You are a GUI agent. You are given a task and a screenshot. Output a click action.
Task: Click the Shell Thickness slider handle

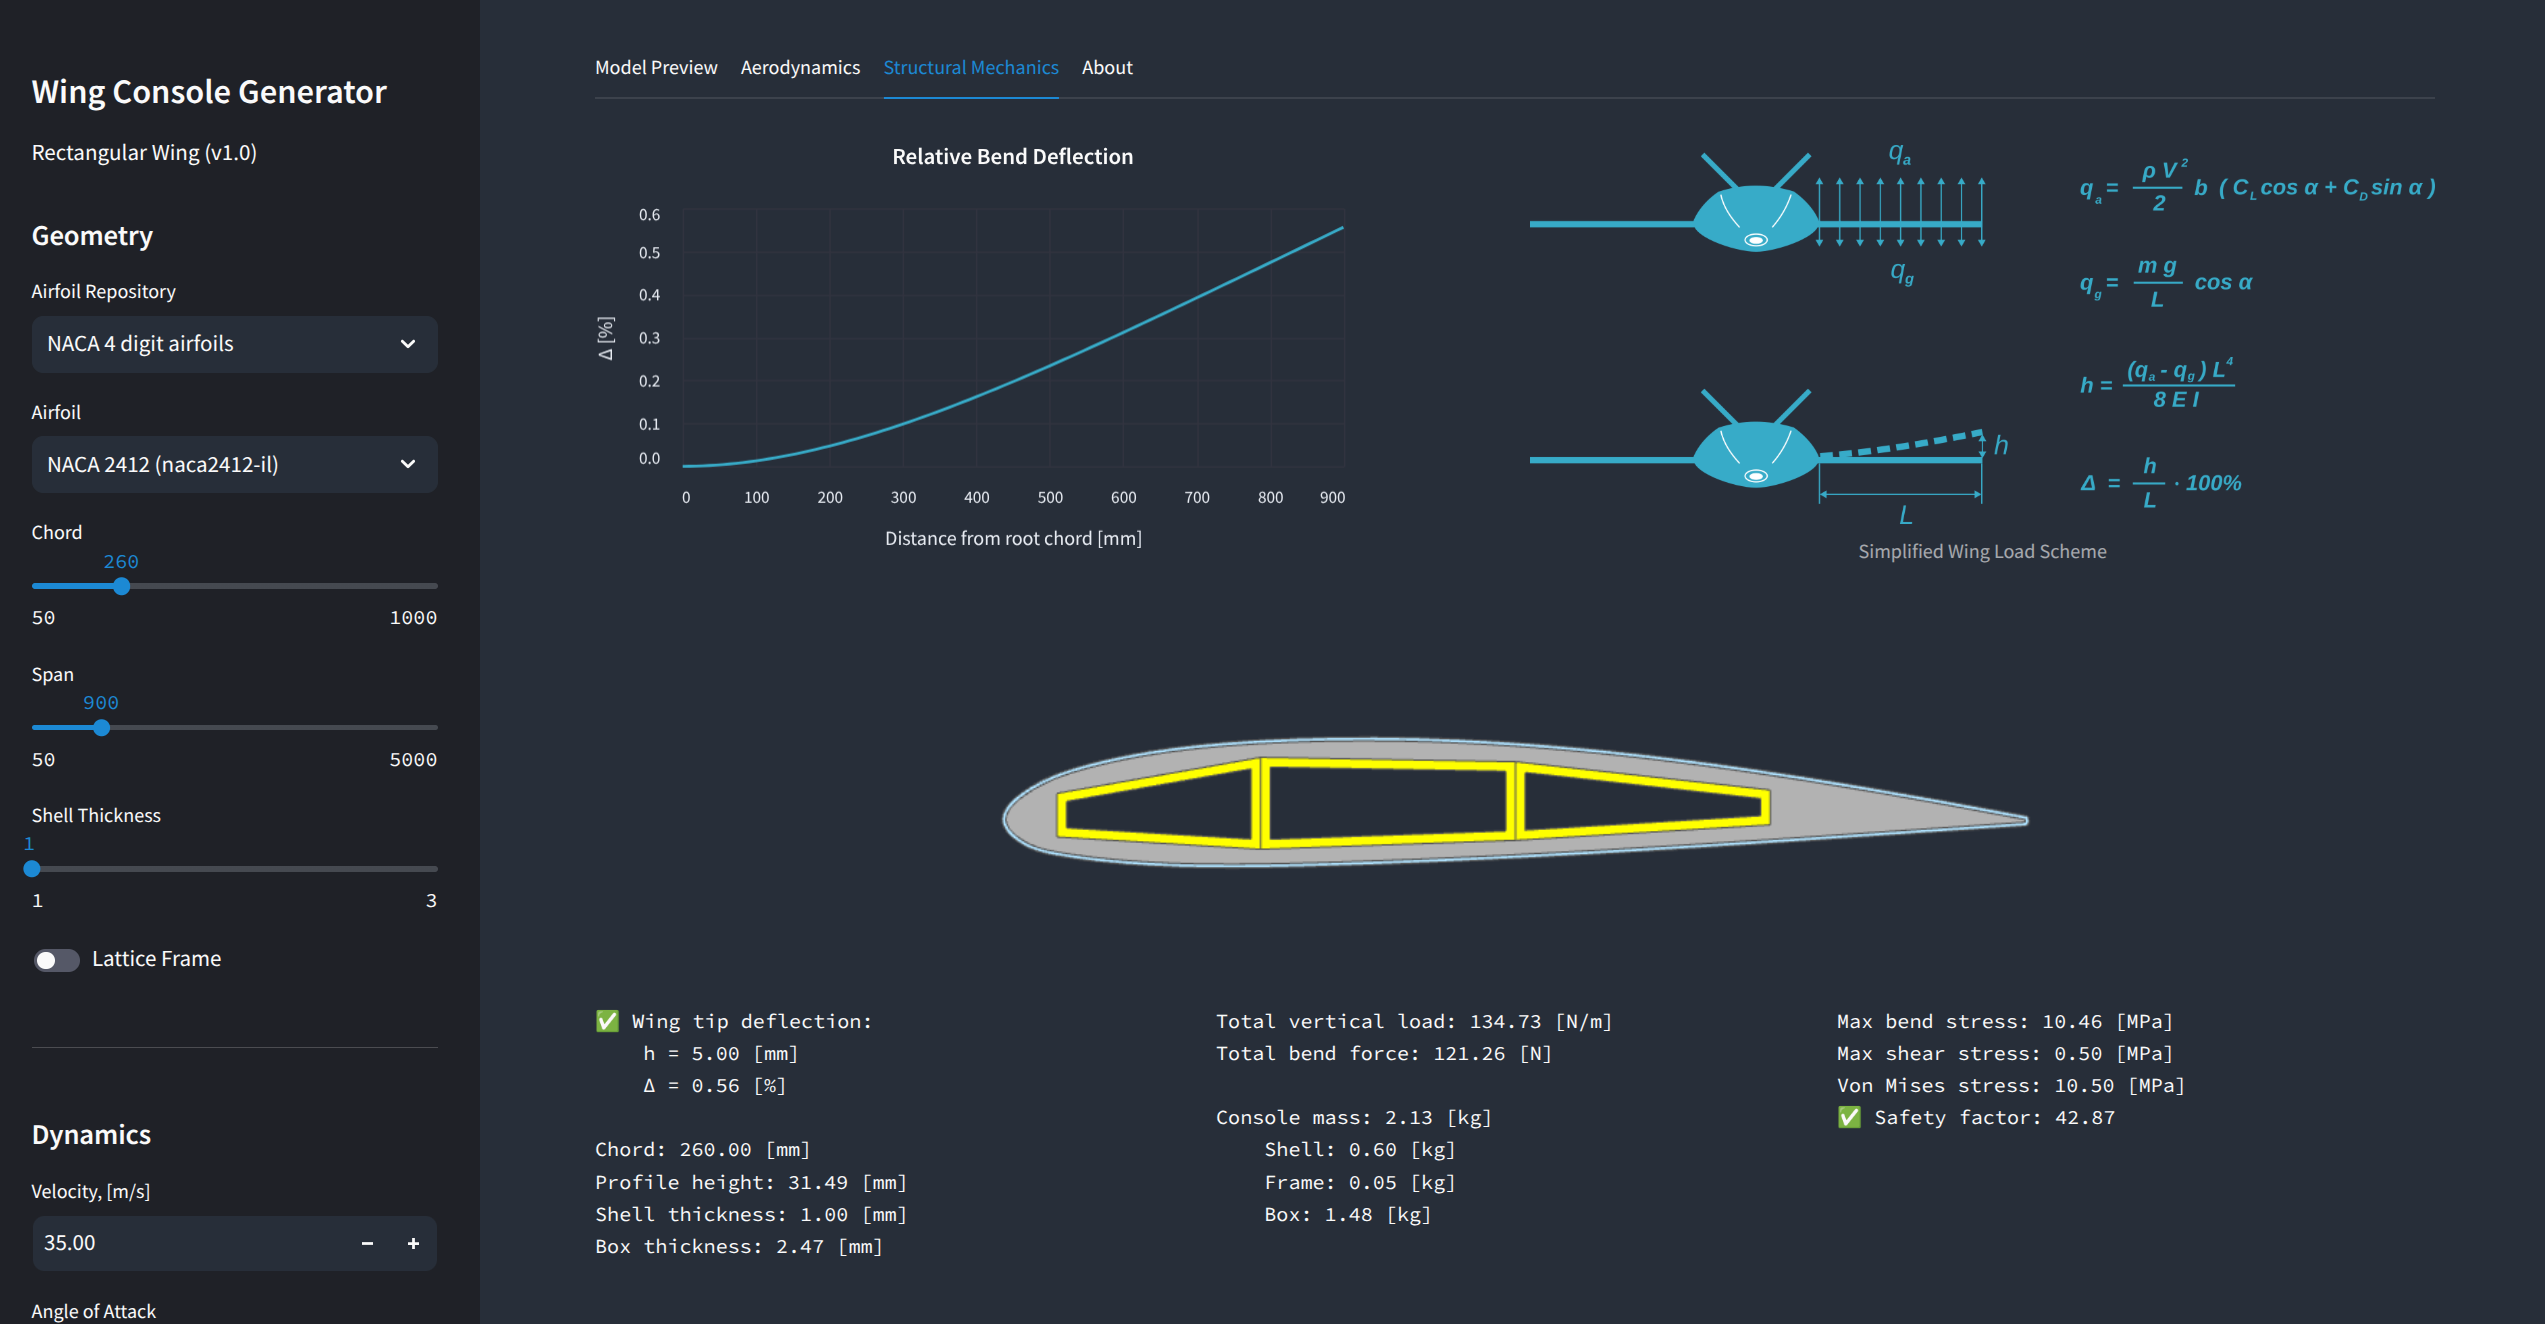tap(31, 868)
